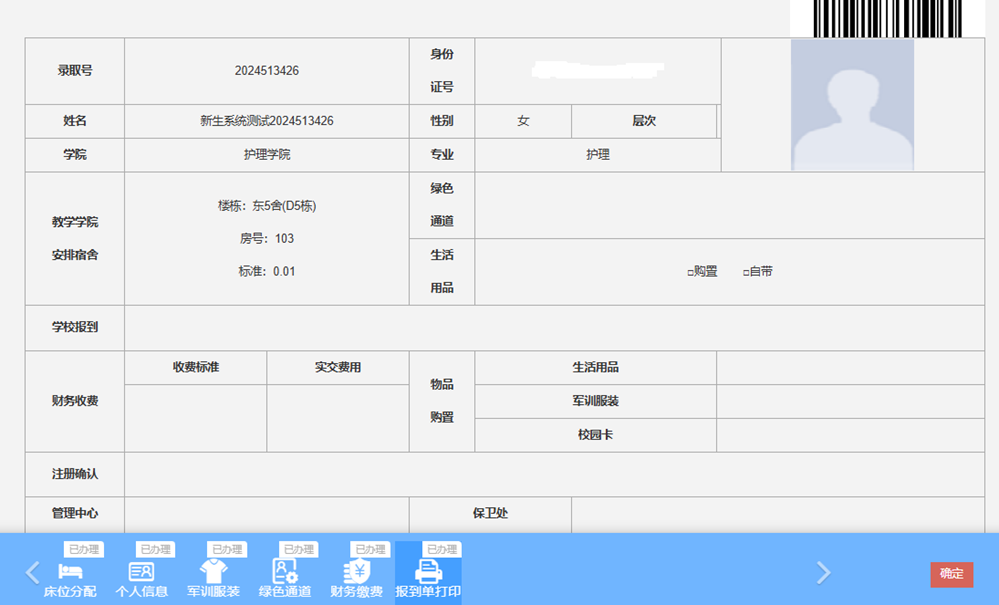
Task: Click the right navigation chevron
Action: coord(823,572)
